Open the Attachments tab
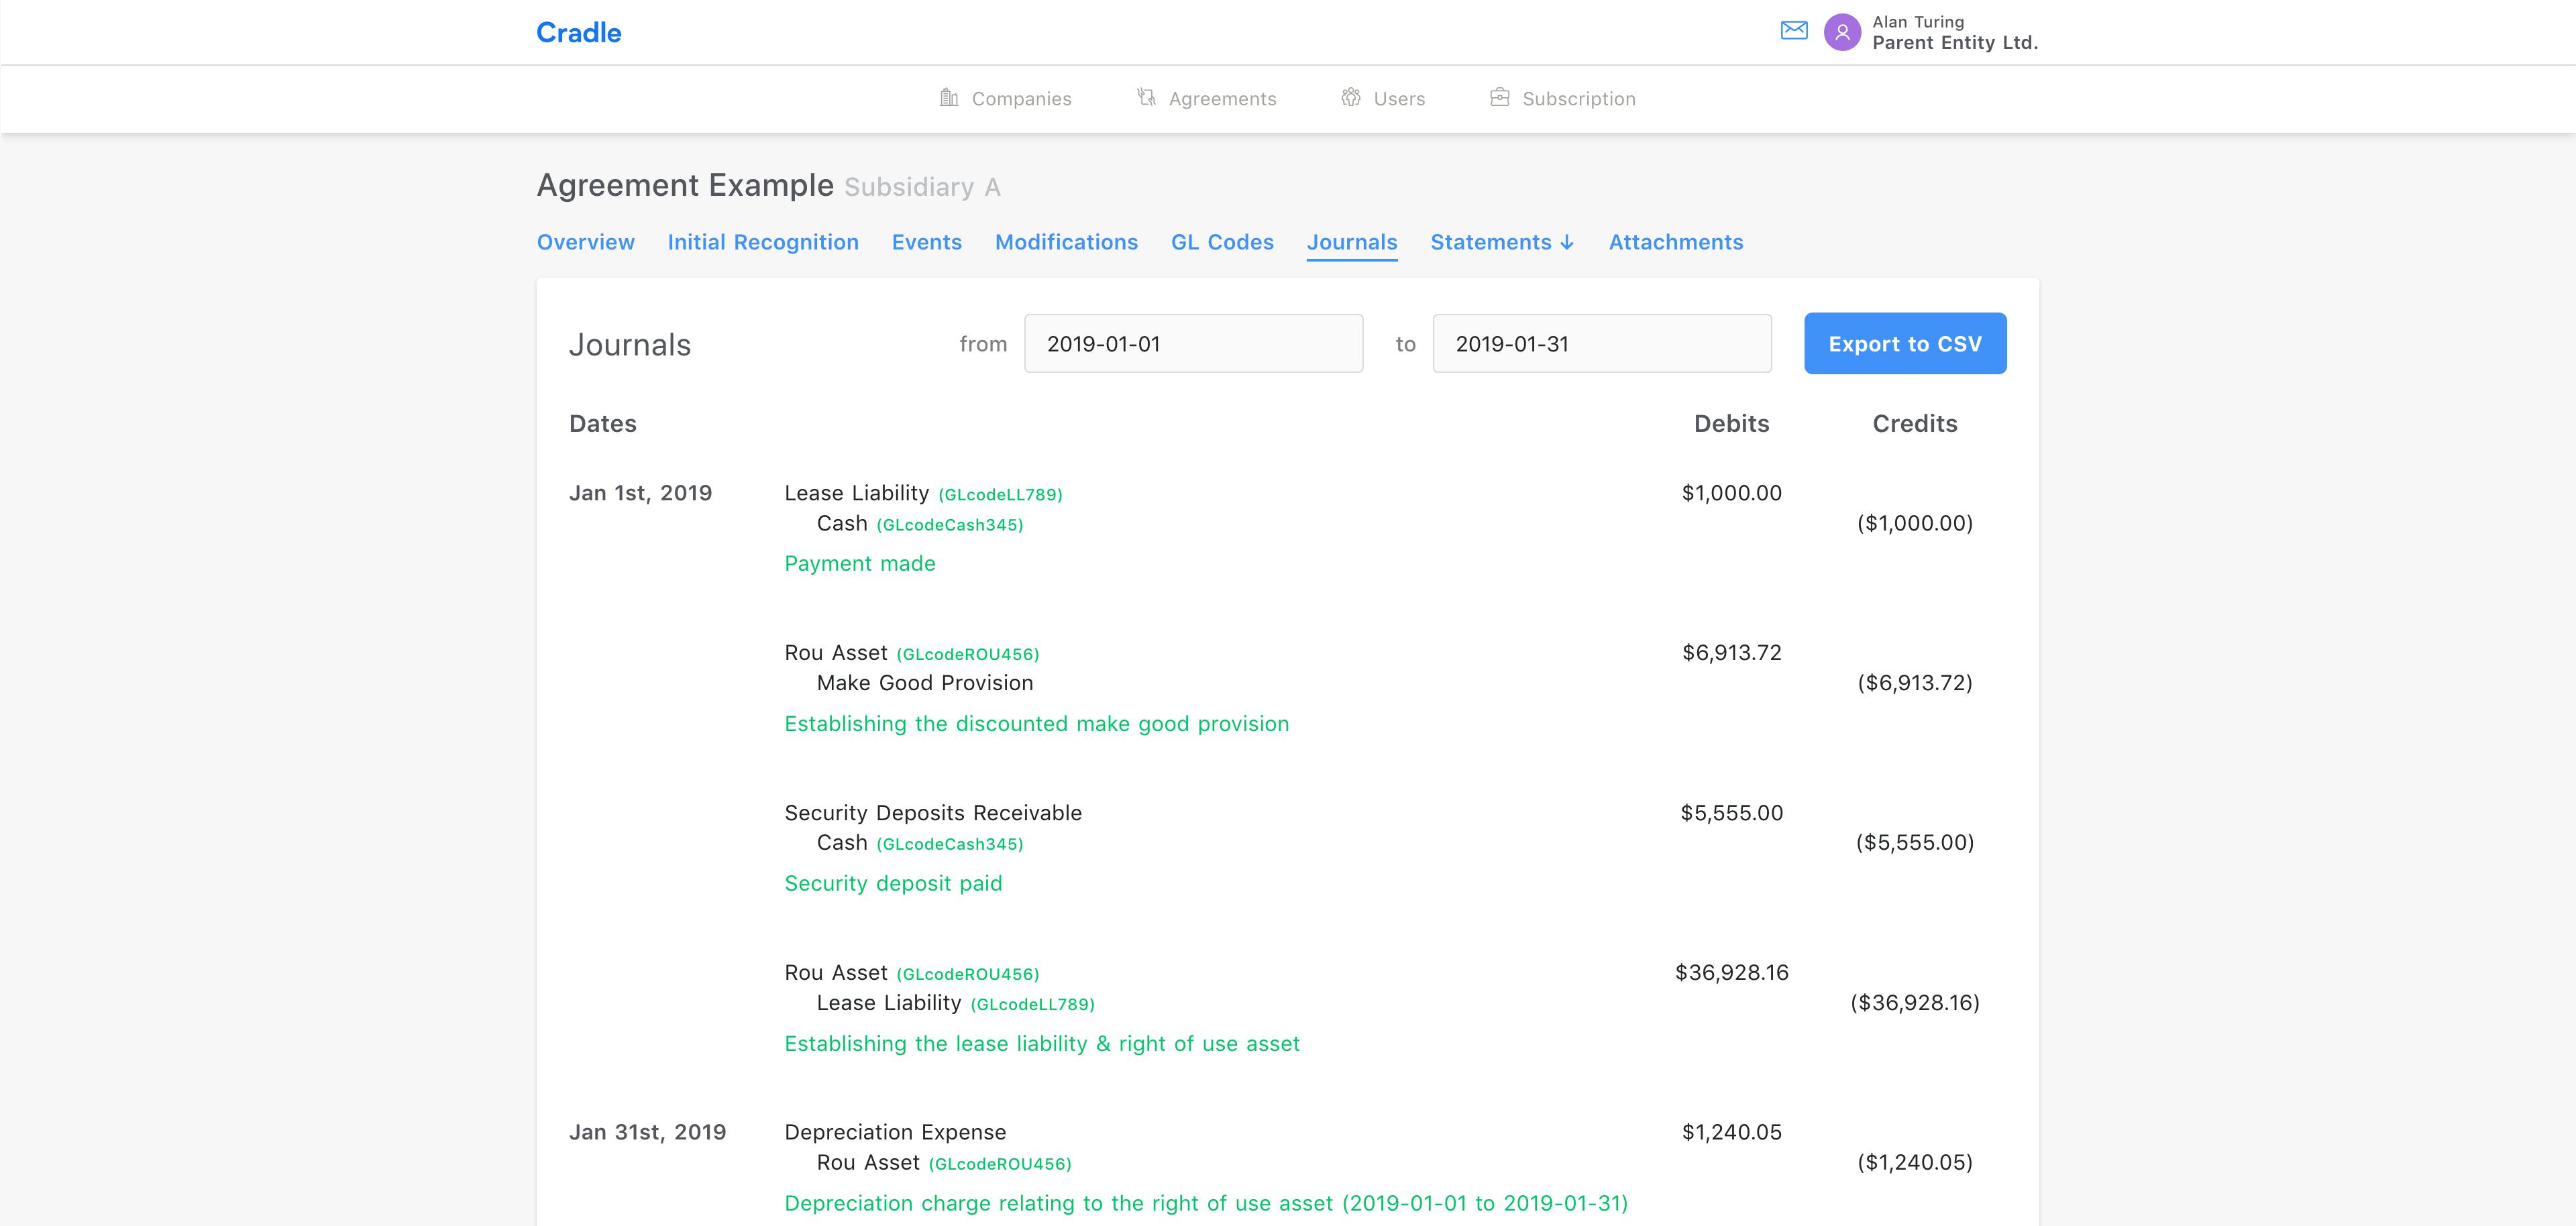The height and width of the screenshot is (1226, 2576). coord(1676,242)
